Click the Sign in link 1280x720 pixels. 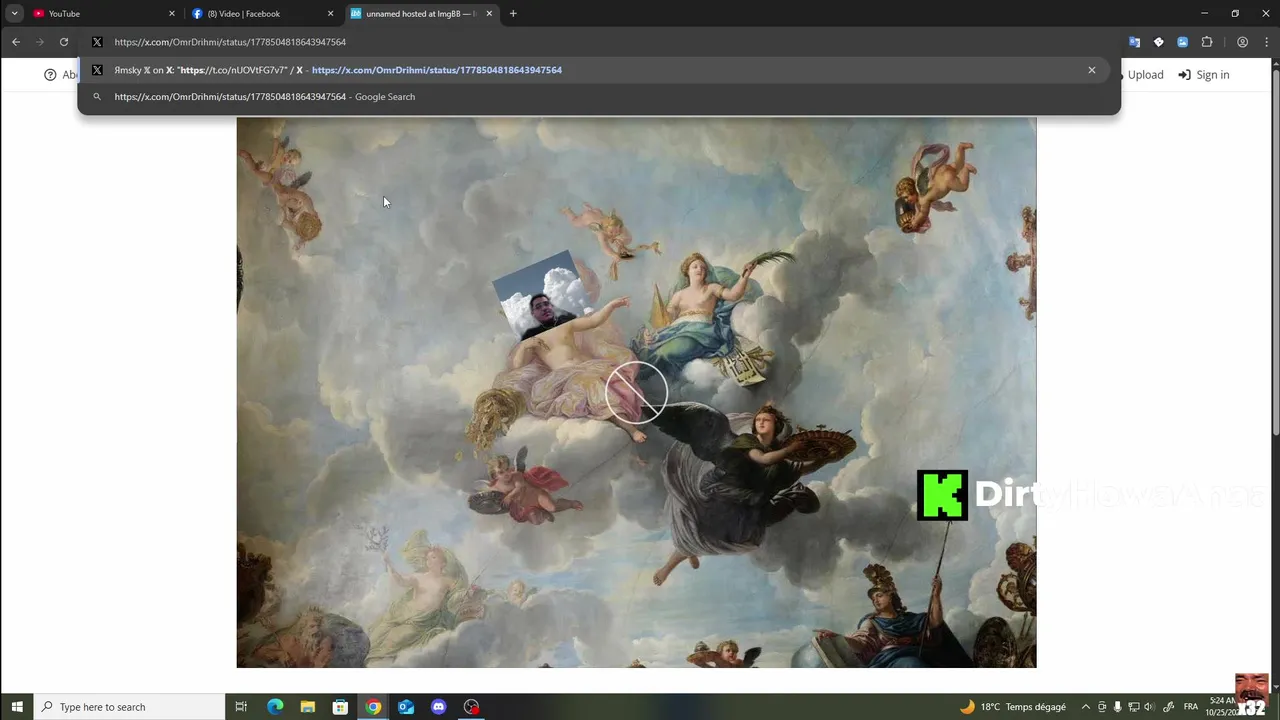coord(1212,75)
